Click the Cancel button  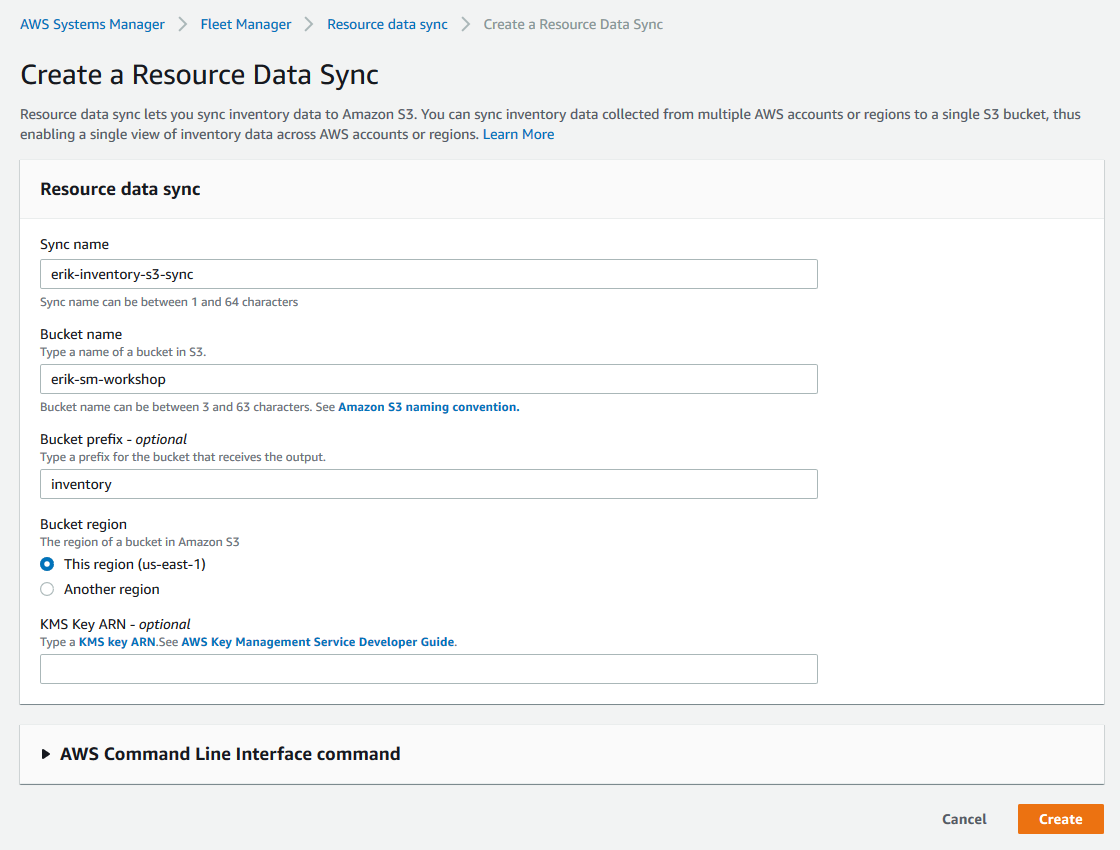pos(964,819)
